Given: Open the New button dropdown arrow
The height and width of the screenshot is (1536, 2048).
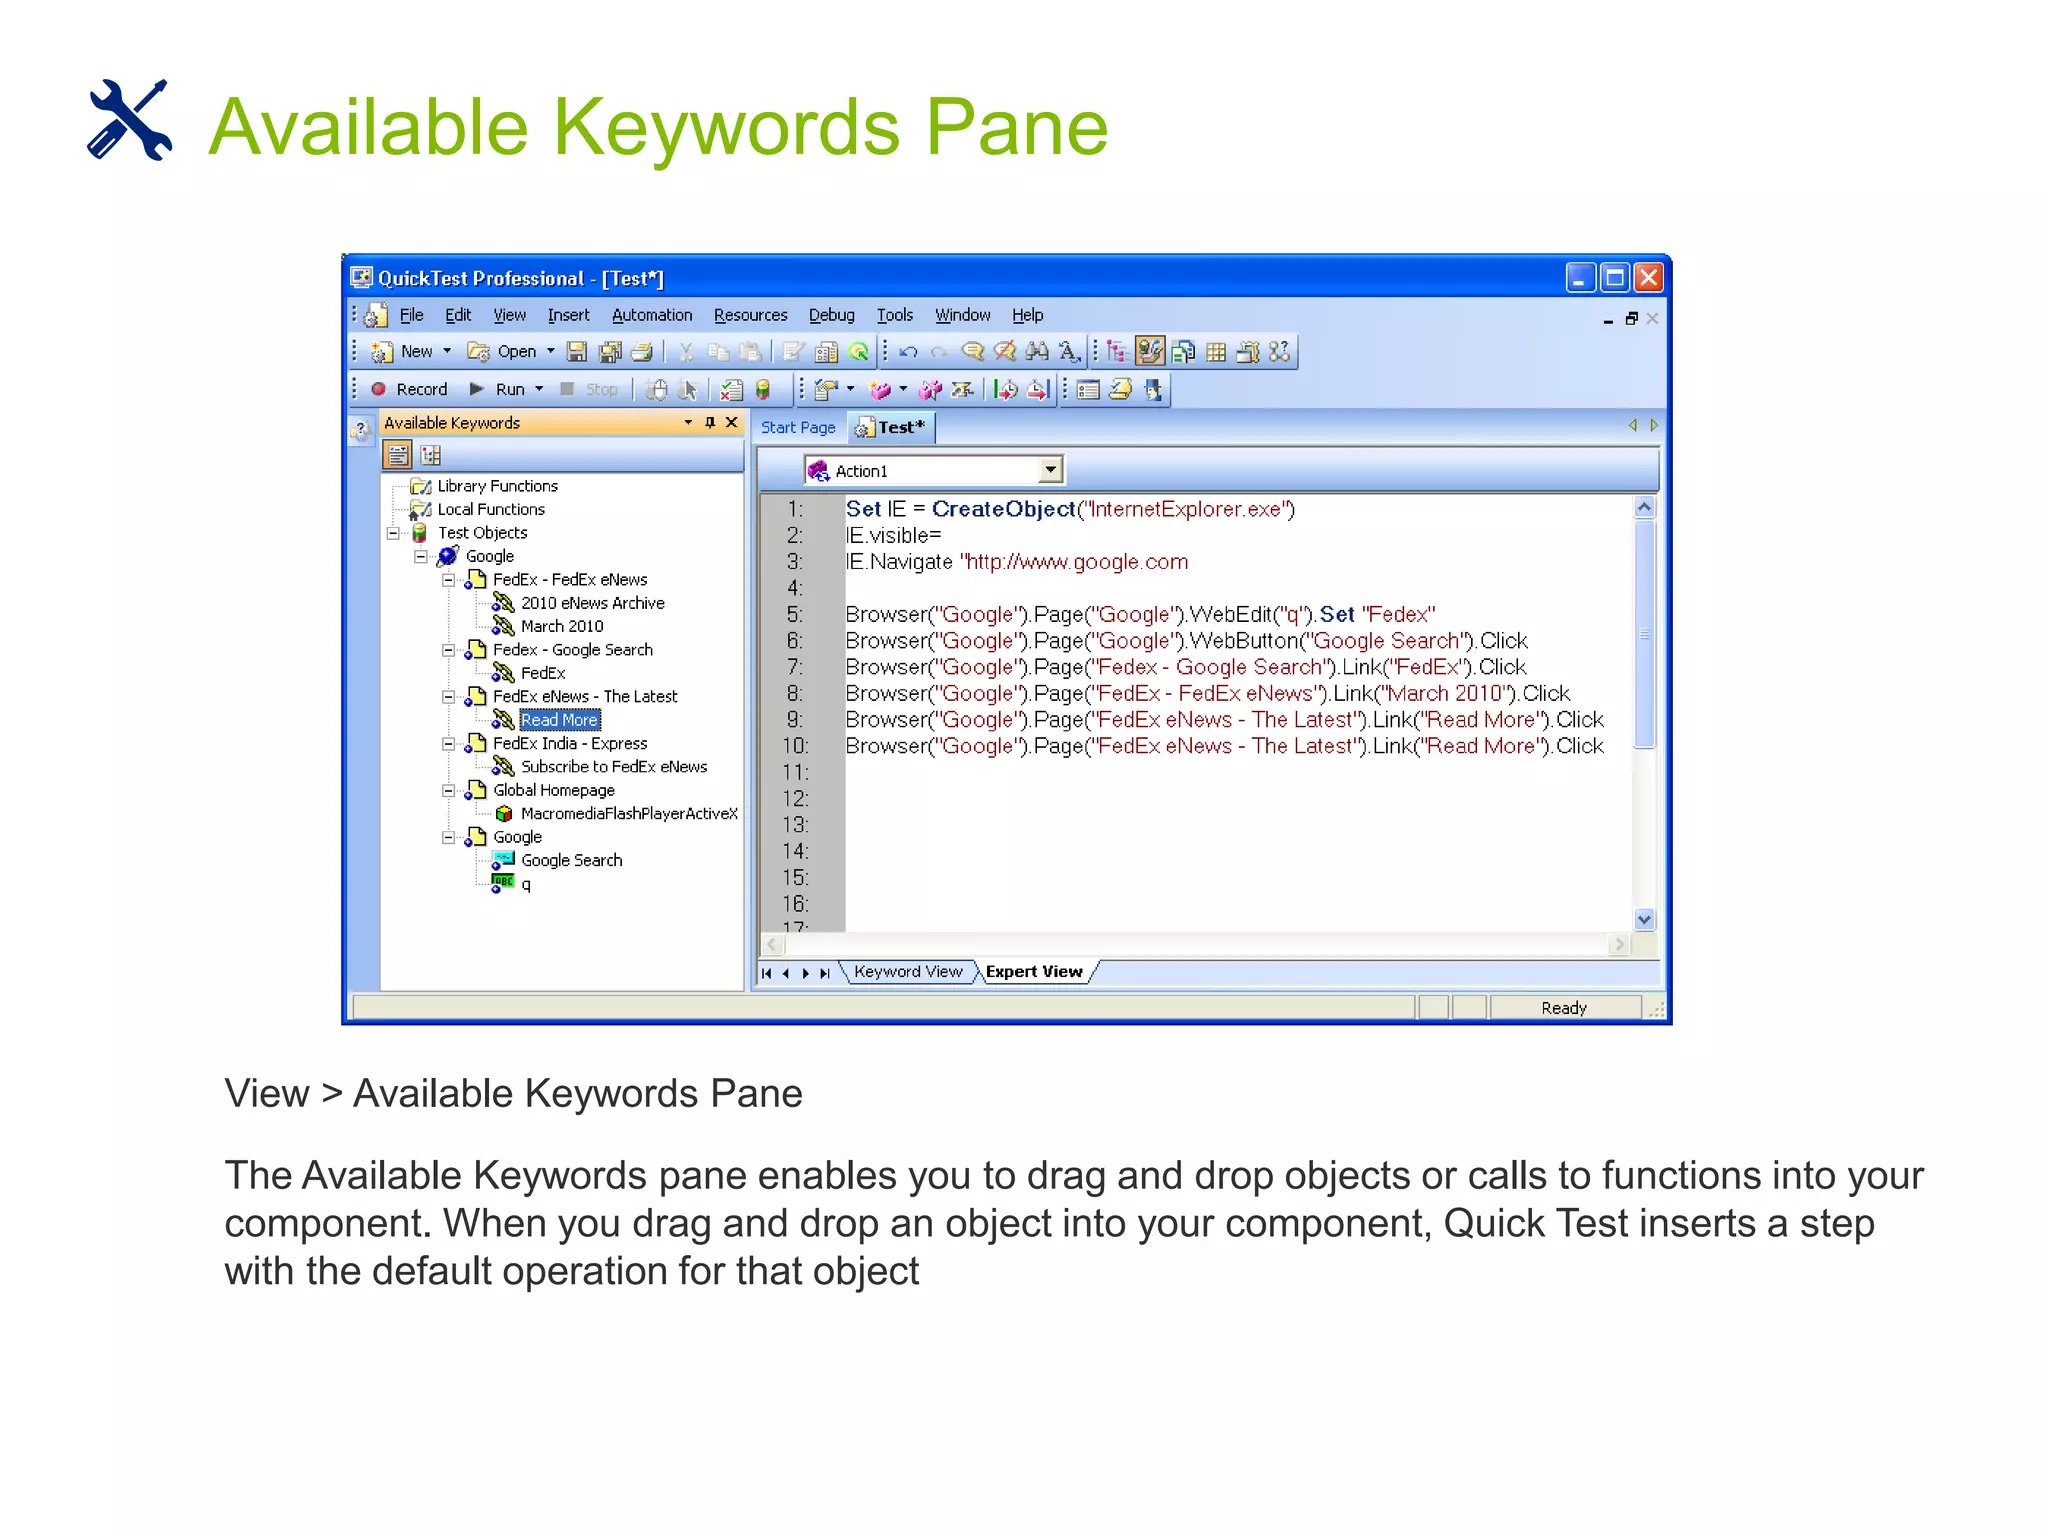Looking at the screenshot, I should tap(447, 351).
